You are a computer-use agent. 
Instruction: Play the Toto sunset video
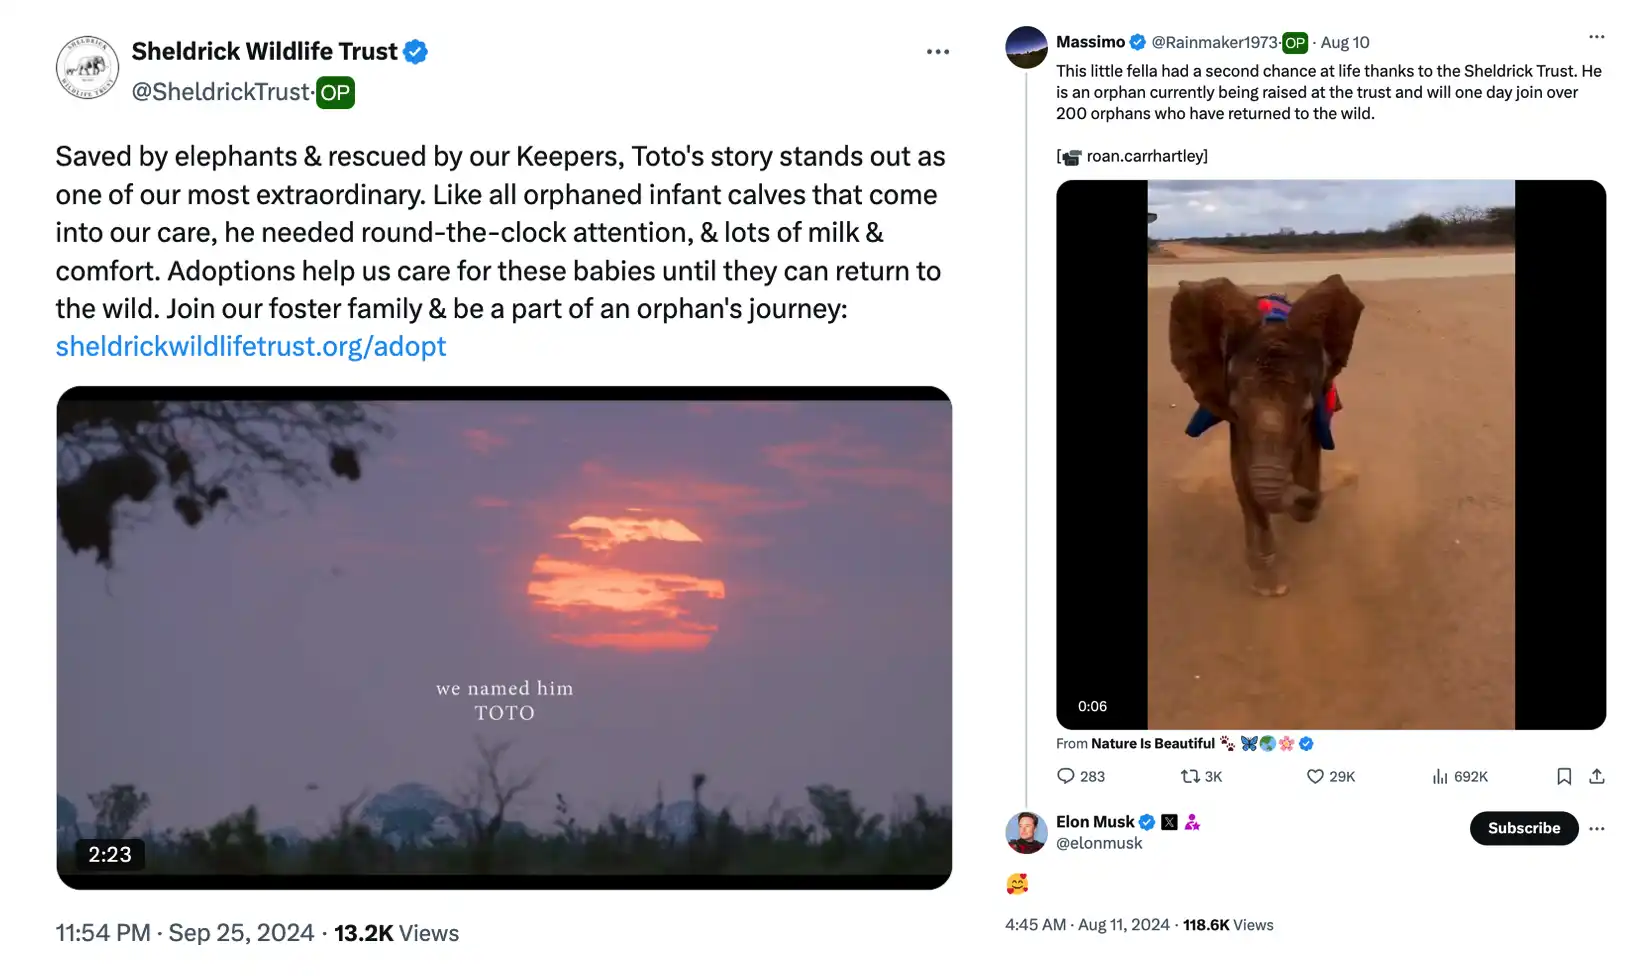[504, 637]
